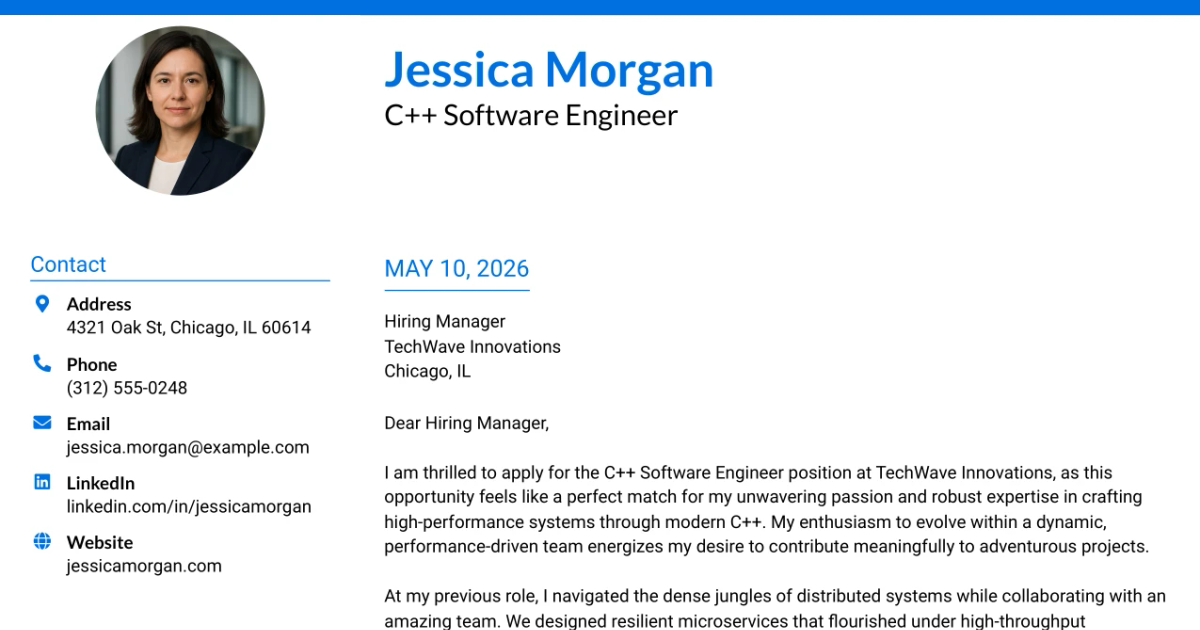Viewport: 1200px width, 630px height.
Task: Open the linkedin.com/in/jessicamorgan link
Action: pyautogui.click(x=189, y=507)
